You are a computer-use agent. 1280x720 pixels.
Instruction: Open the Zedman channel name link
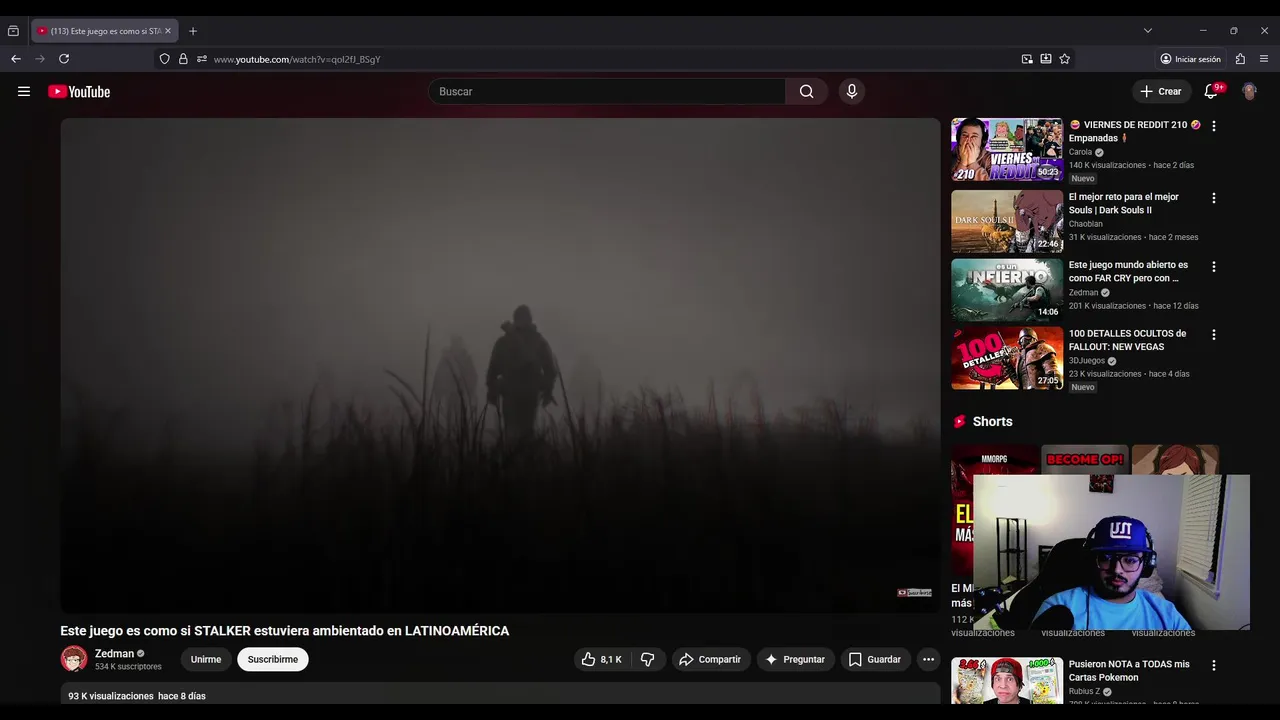[x=114, y=654]
